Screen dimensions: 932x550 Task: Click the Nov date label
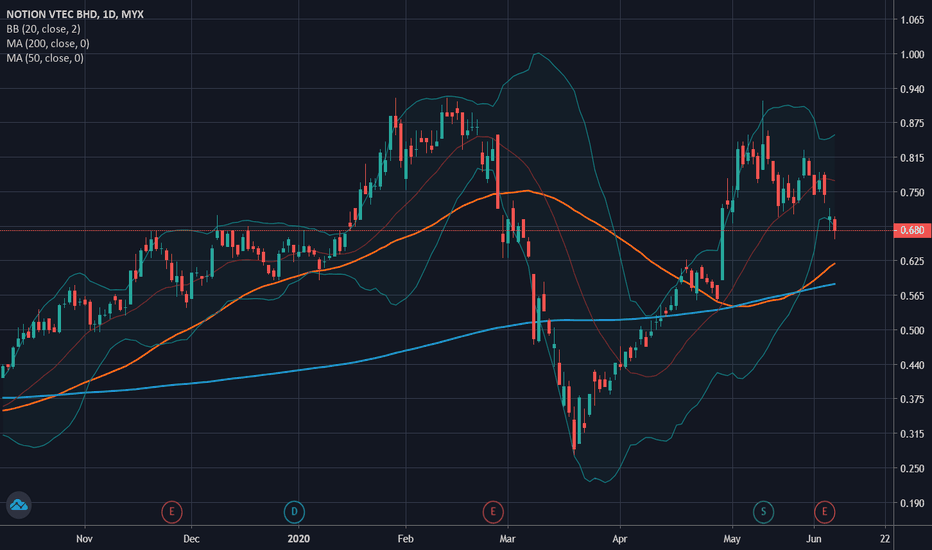tap(84, 539)
